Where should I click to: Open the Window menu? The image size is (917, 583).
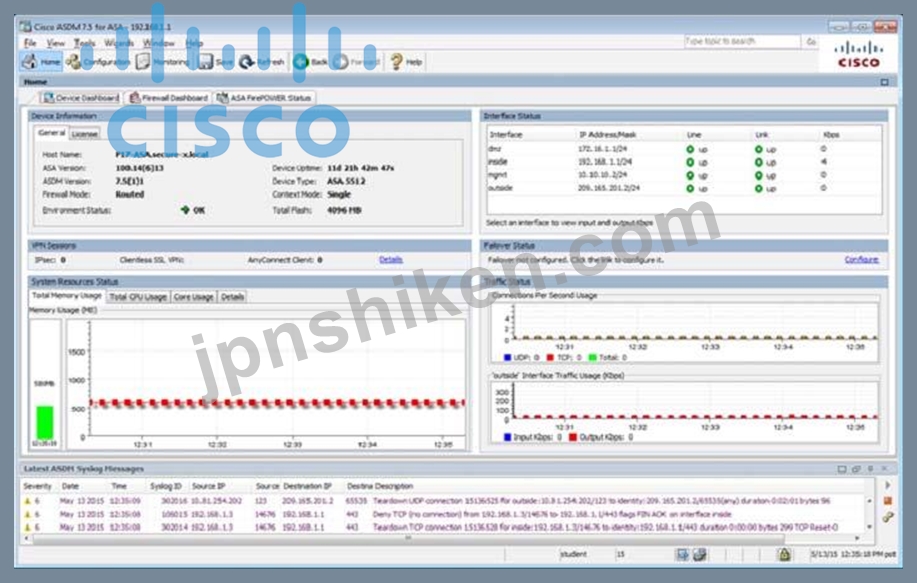158,43
